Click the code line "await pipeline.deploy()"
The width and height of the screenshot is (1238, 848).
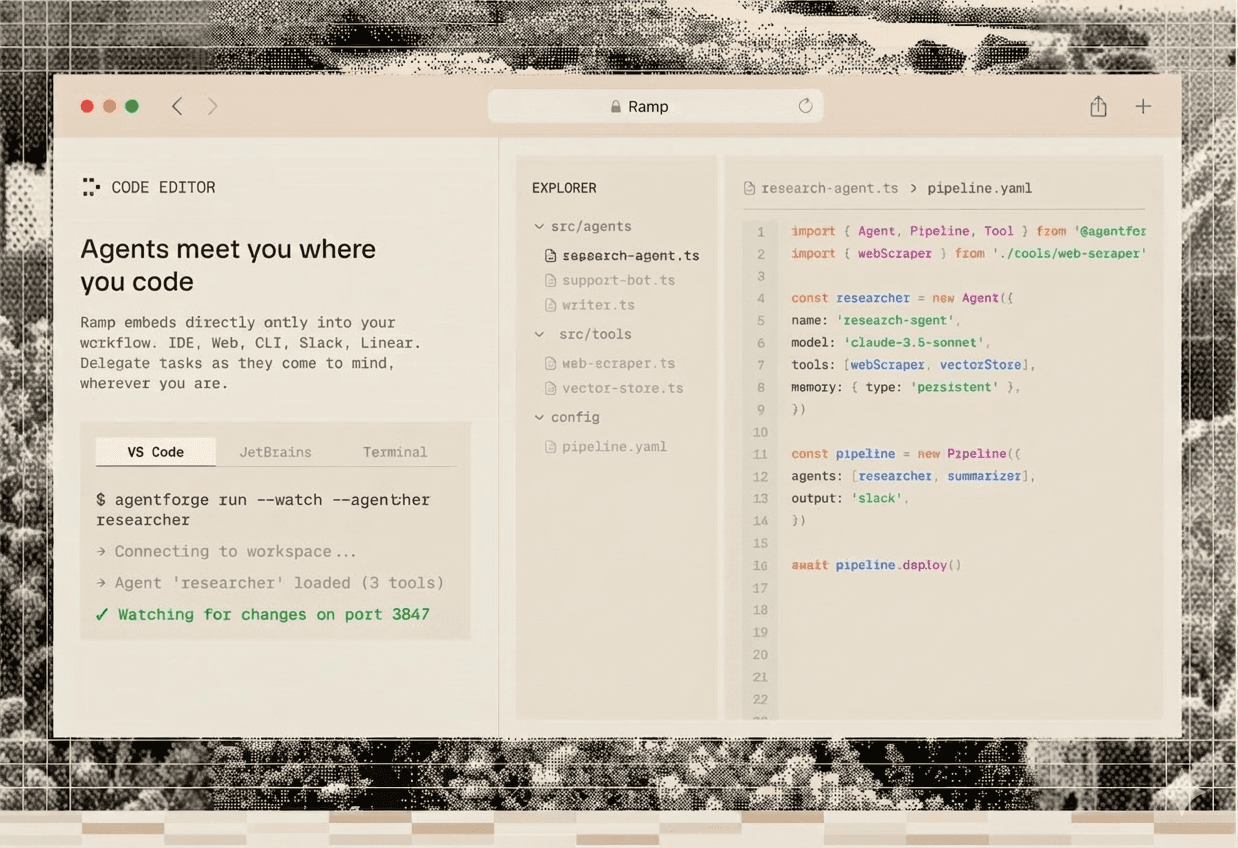tap(876, 565)
